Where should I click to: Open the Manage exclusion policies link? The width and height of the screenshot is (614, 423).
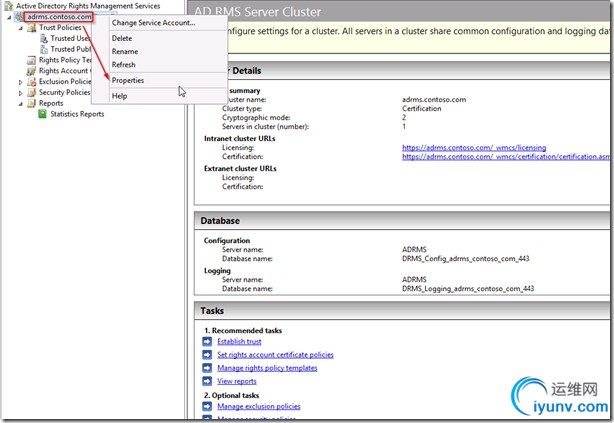point(259,407)
